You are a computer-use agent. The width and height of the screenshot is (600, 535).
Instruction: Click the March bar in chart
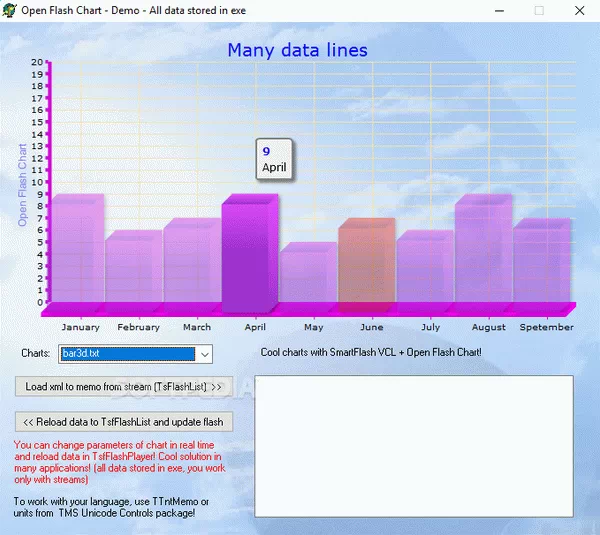pyautogui.click(x=193, y=265)
